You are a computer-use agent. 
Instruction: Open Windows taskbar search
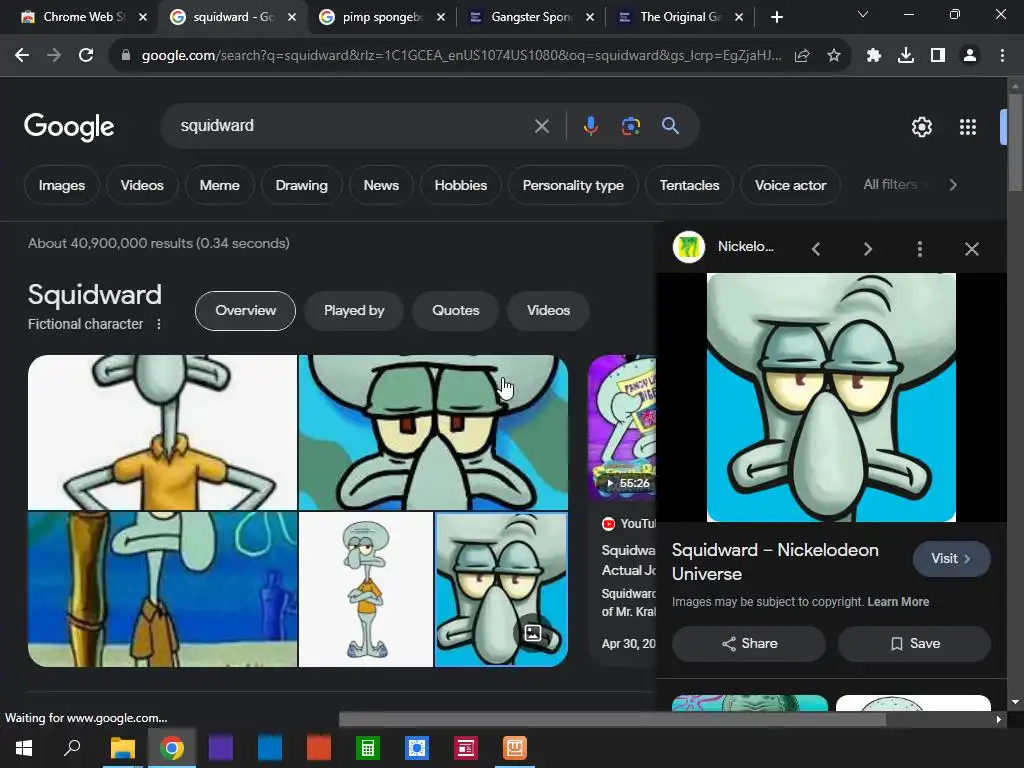point(72,748)
